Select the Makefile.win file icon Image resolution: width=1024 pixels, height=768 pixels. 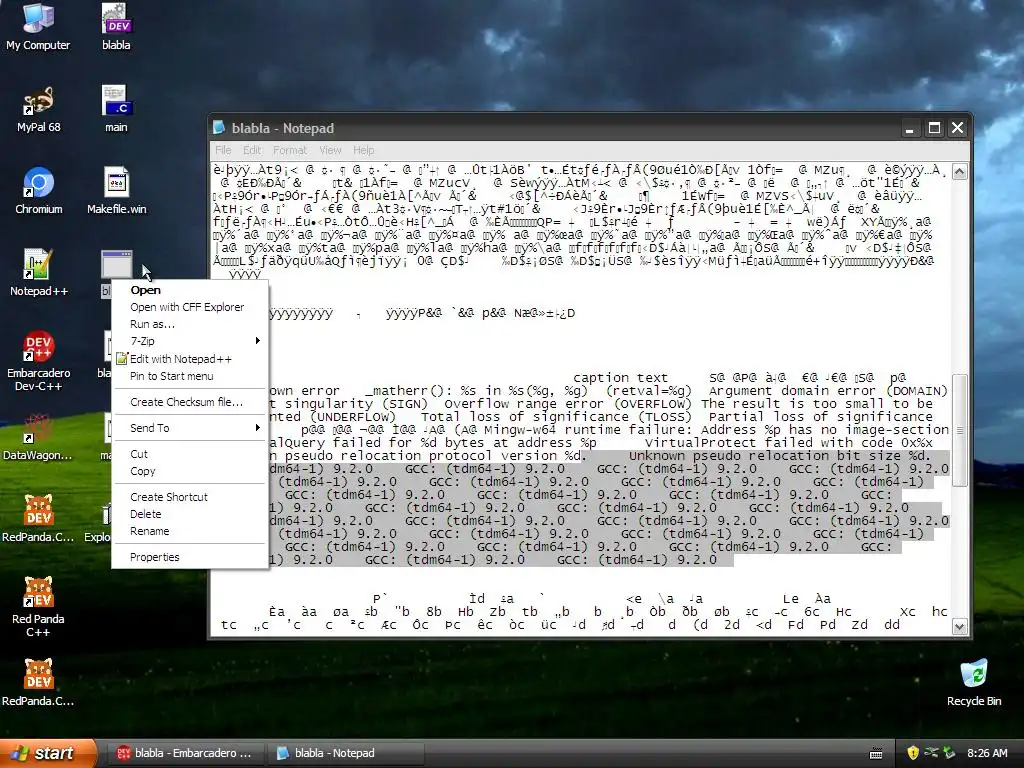tap(116, 191)
